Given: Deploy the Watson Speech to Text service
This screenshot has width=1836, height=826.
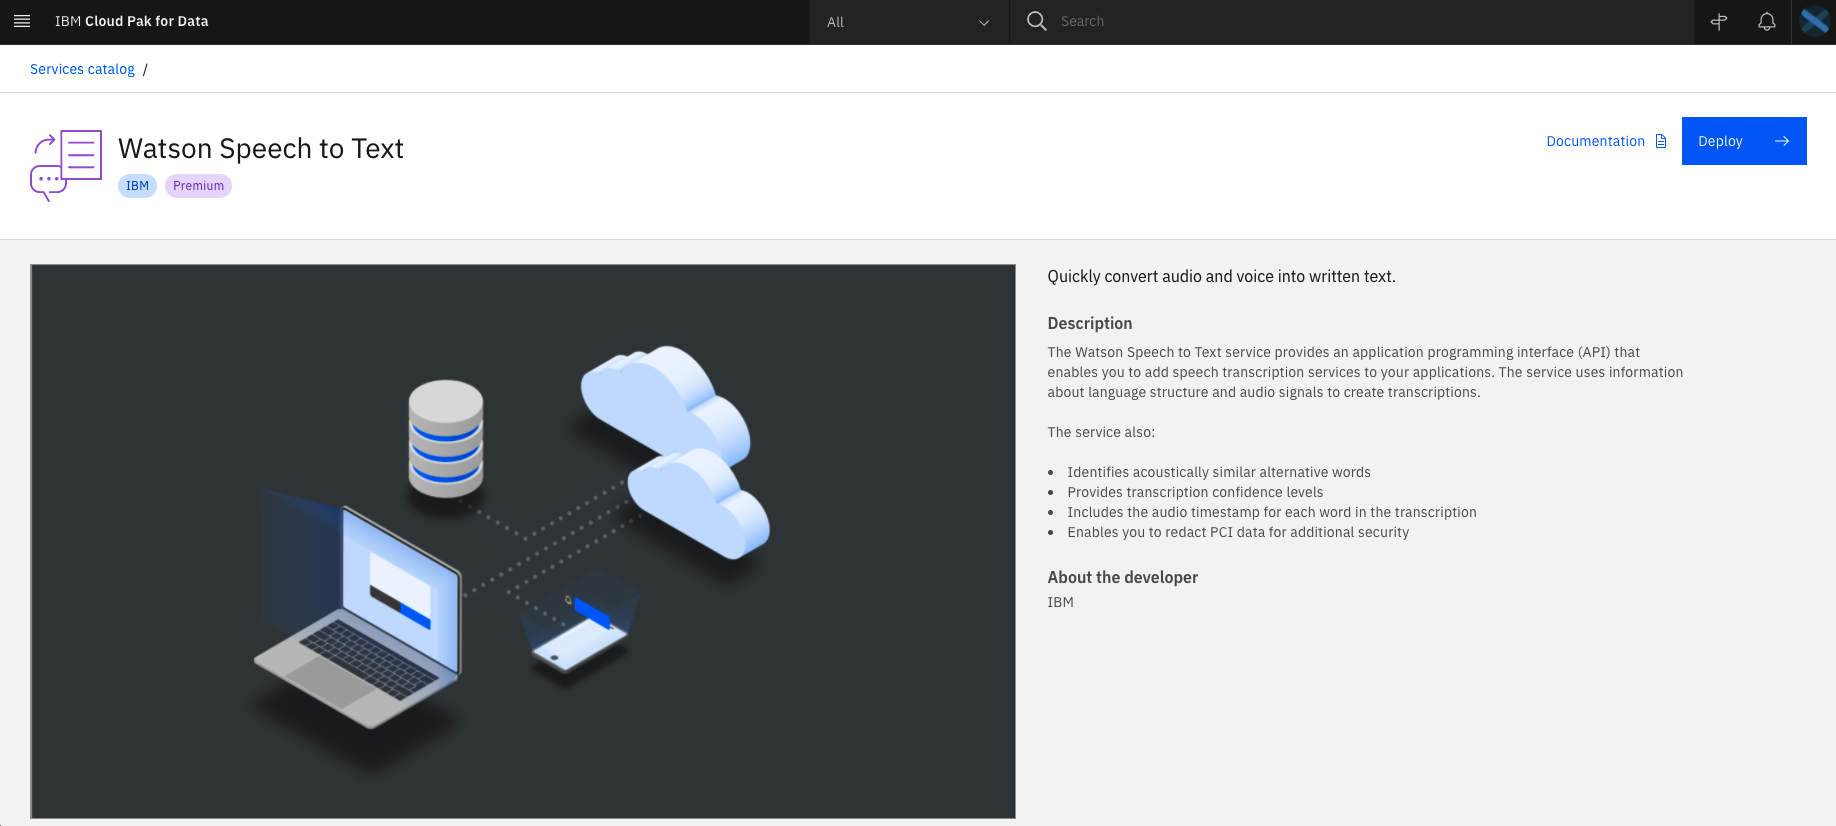Looking at the screenshot, I should (x=1744, y=141).
